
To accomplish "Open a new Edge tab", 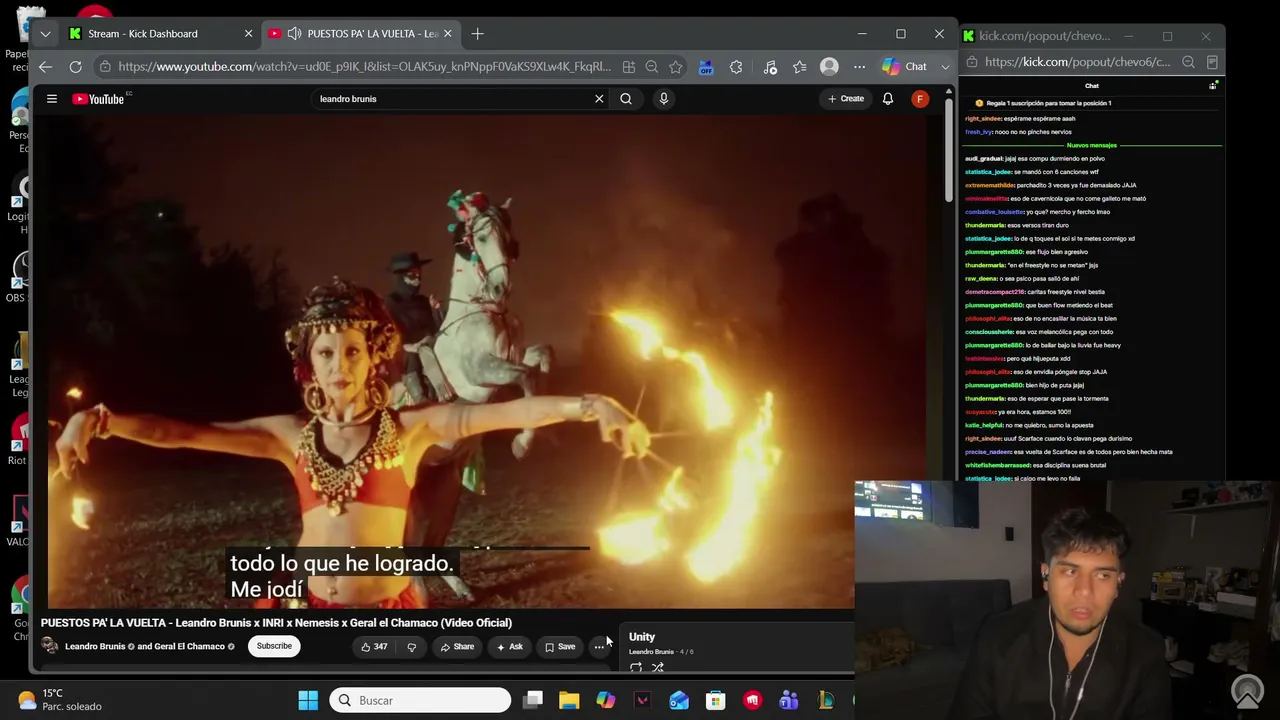I will click(x=477, y=34).
